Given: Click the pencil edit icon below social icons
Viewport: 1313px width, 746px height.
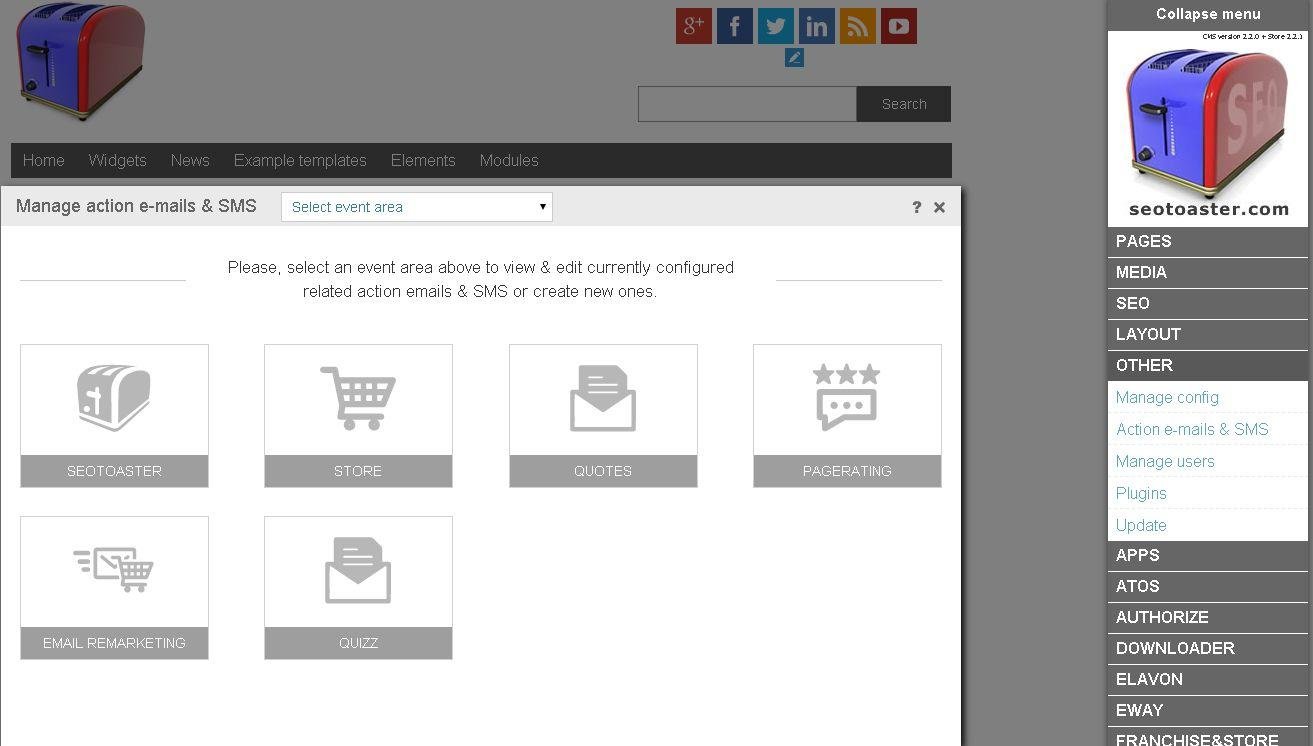Looking at the screenshot, I should [x=793, y=58].
